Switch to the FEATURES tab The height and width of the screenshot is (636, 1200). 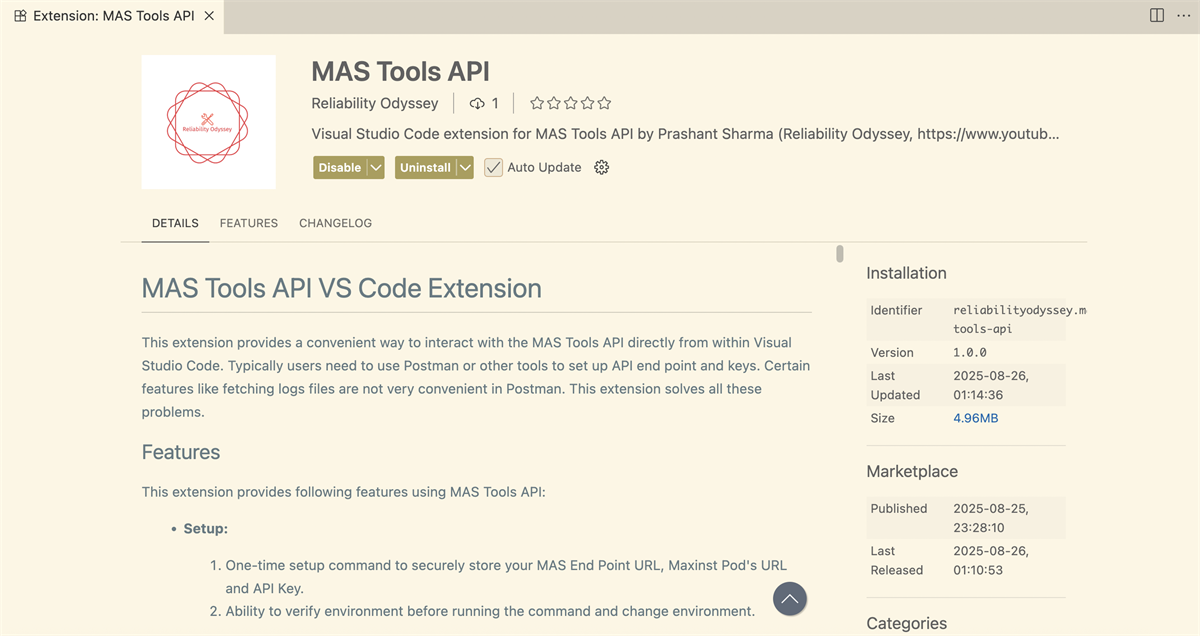[x=248, y=223]
